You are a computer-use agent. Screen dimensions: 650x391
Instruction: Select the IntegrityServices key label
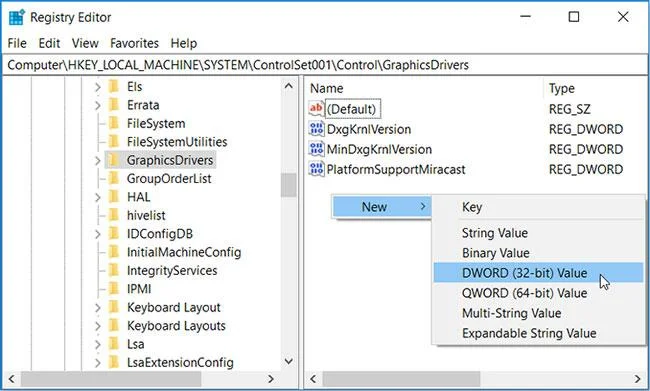pos(172,270)
